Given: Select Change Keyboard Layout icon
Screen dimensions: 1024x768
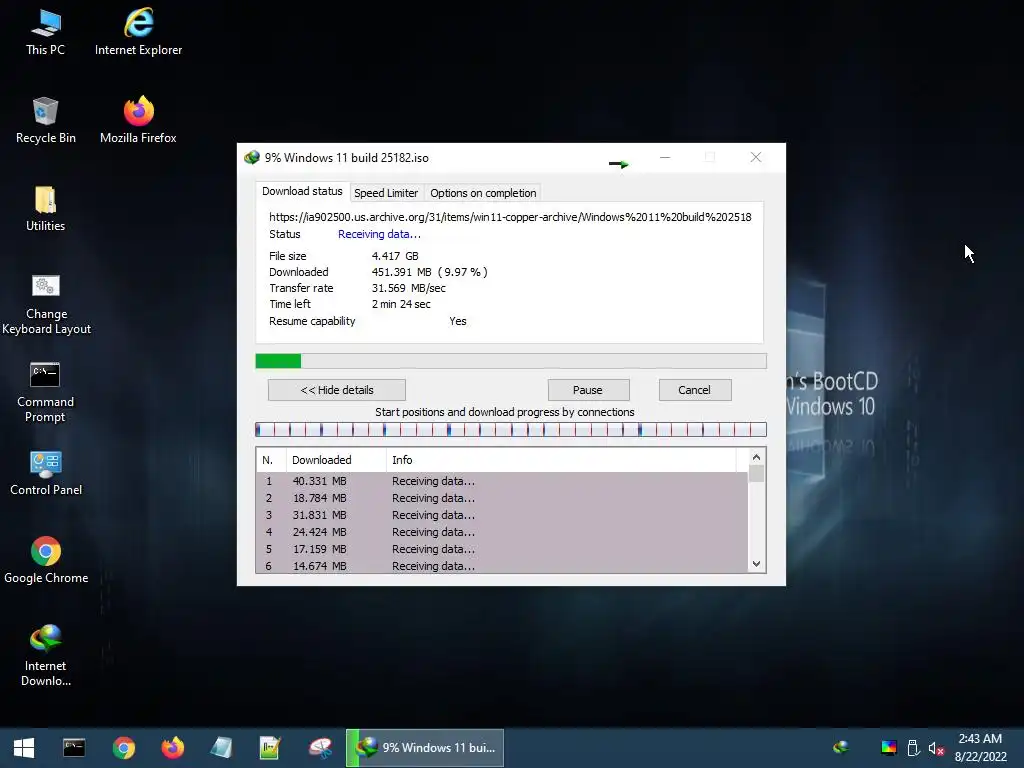Looking at the screenshot, I should coord(46,304).
